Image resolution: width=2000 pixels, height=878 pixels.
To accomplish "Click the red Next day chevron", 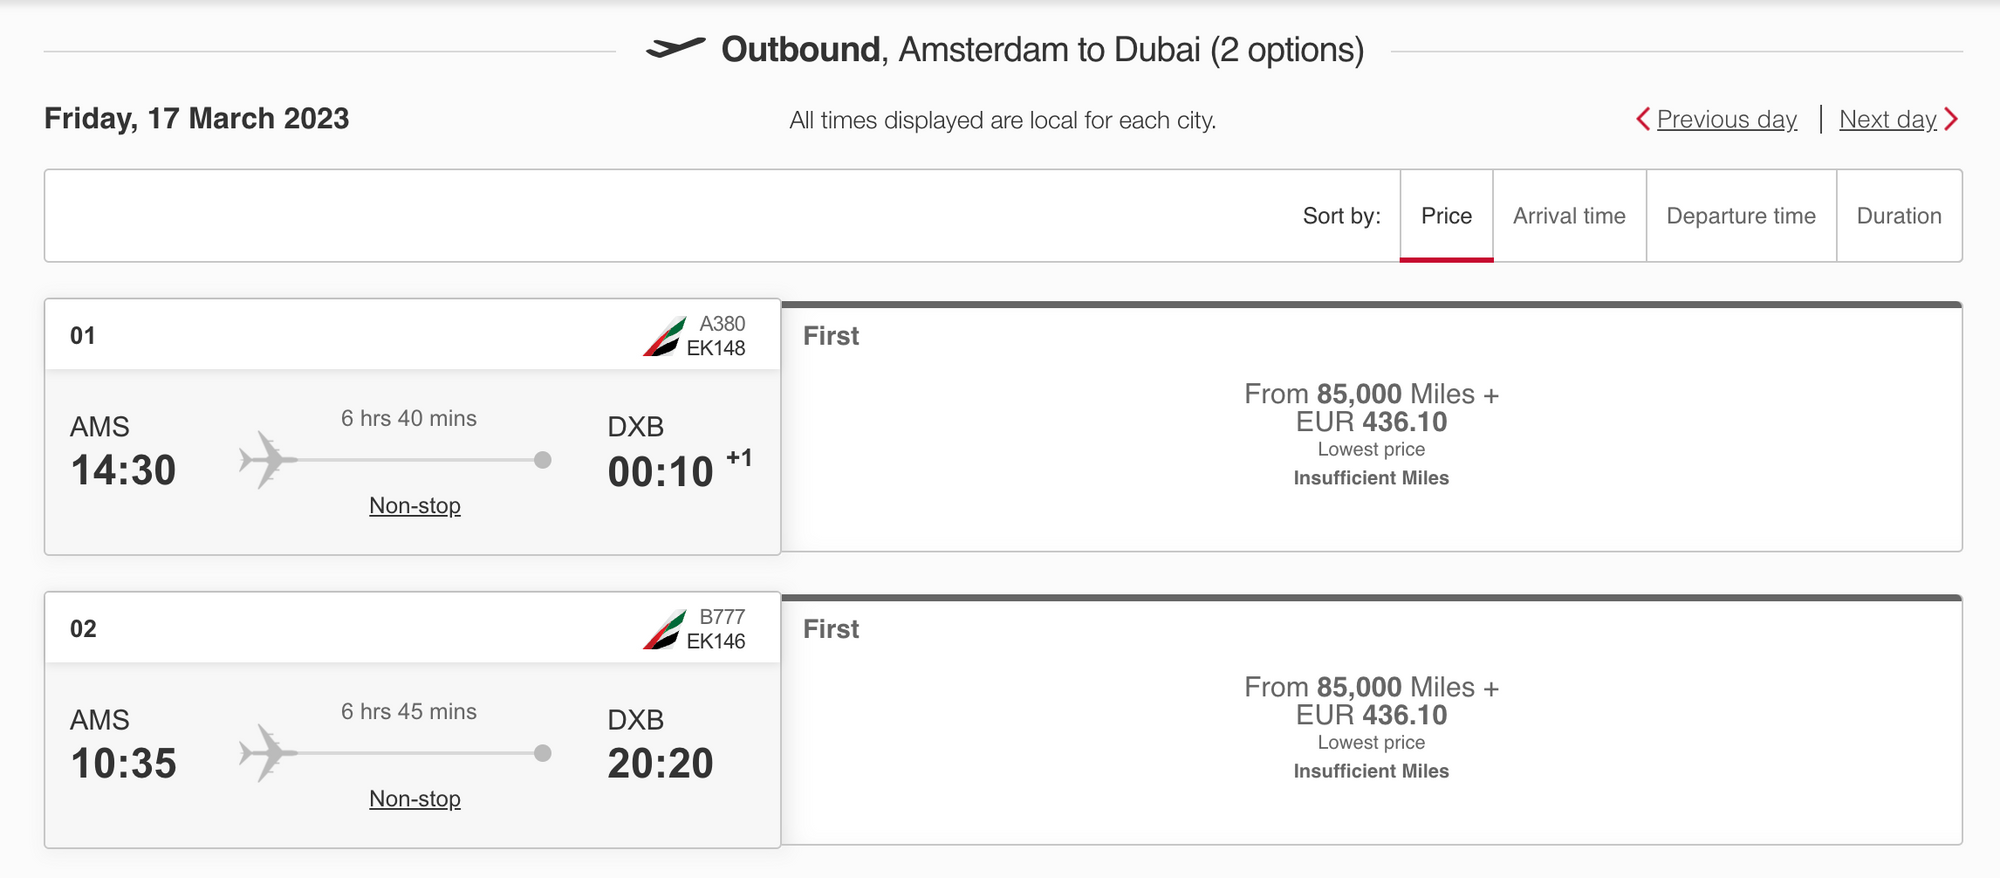I will (x=1951, y=119).
